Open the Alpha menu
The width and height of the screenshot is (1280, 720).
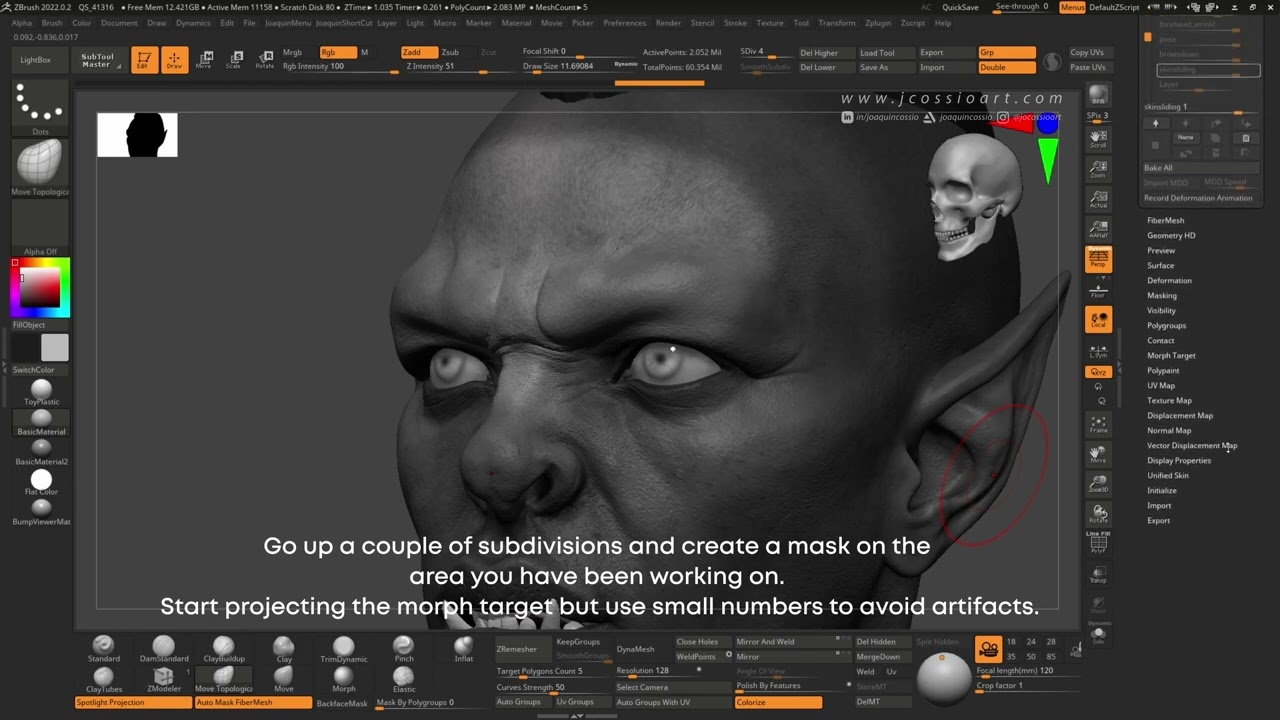(21, 23)
